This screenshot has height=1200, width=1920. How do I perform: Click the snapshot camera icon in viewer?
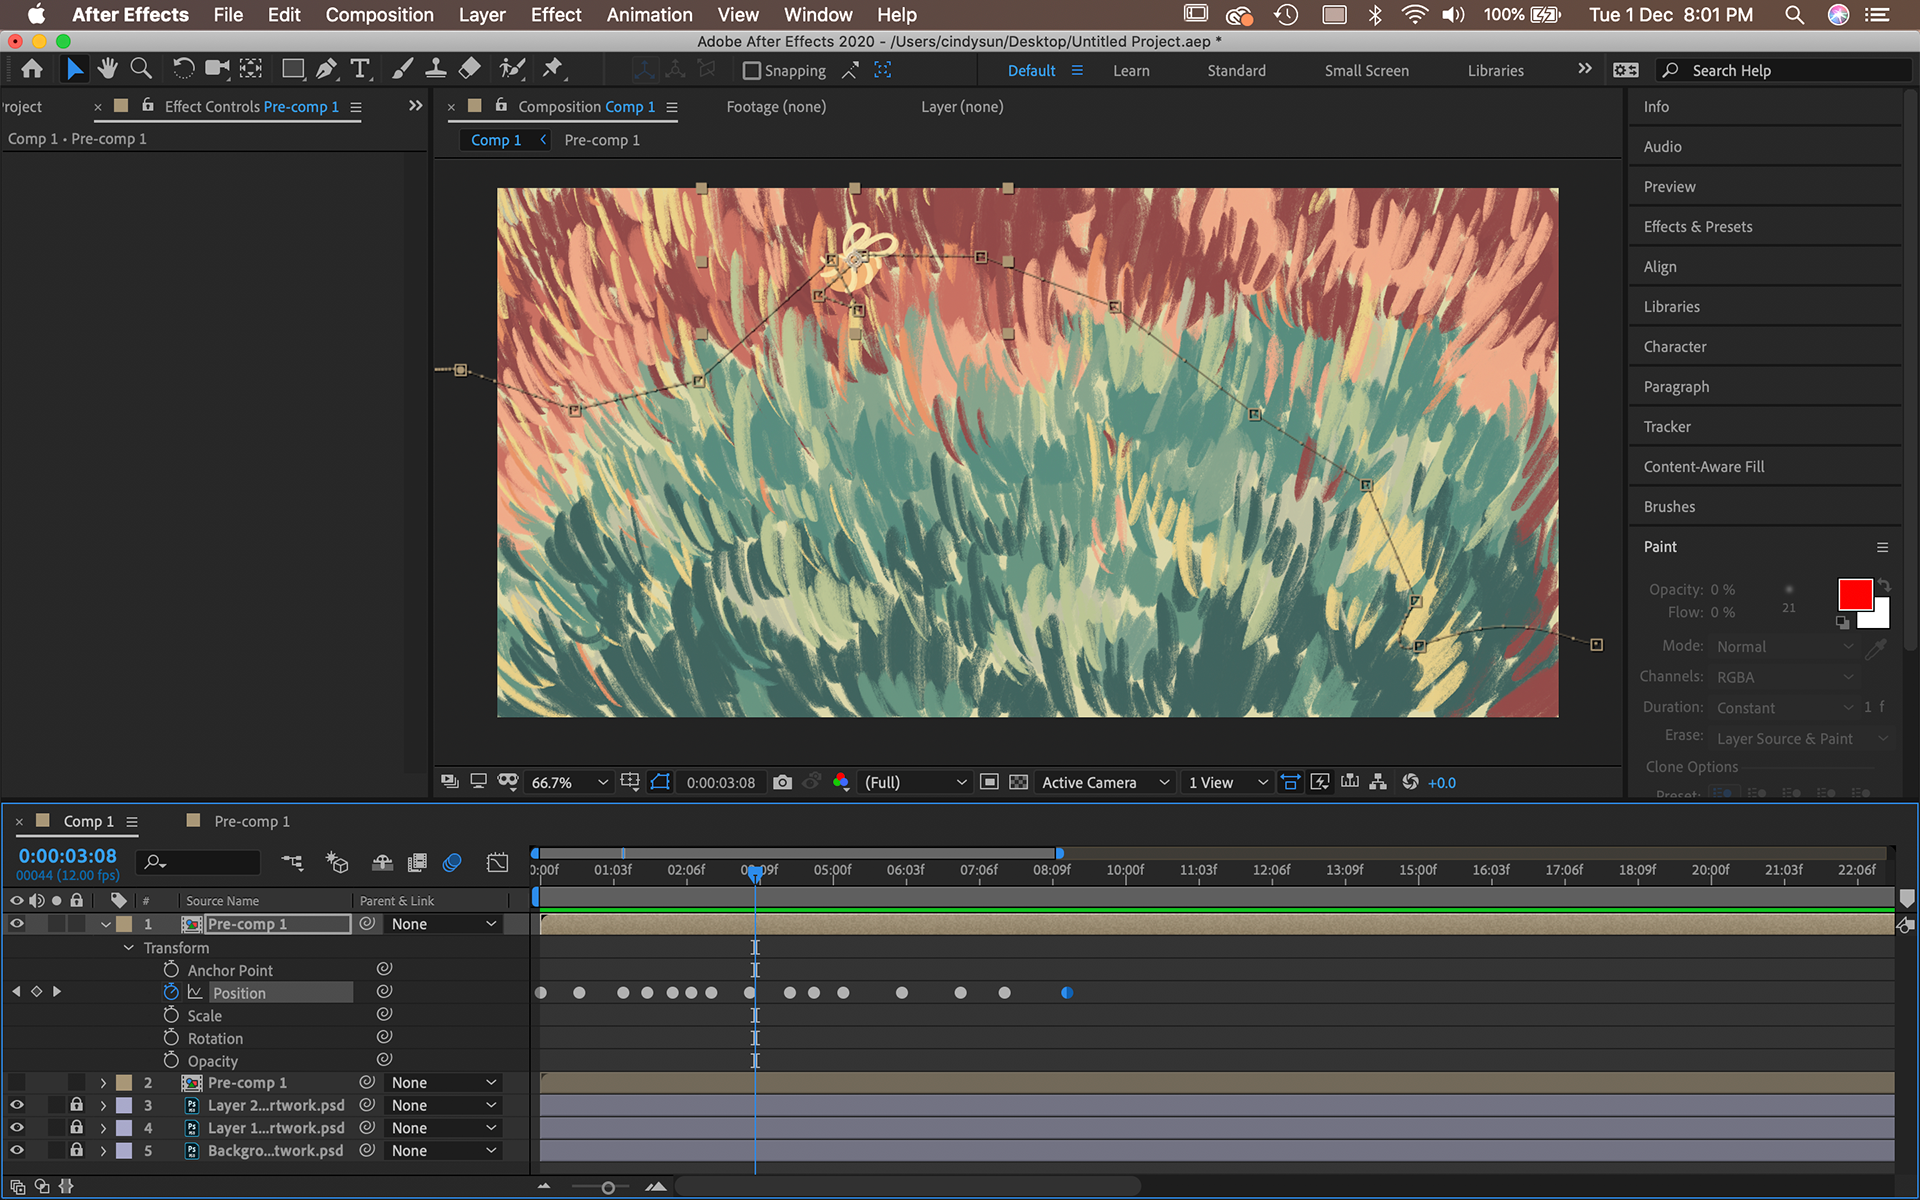click(x=782, y=782)
